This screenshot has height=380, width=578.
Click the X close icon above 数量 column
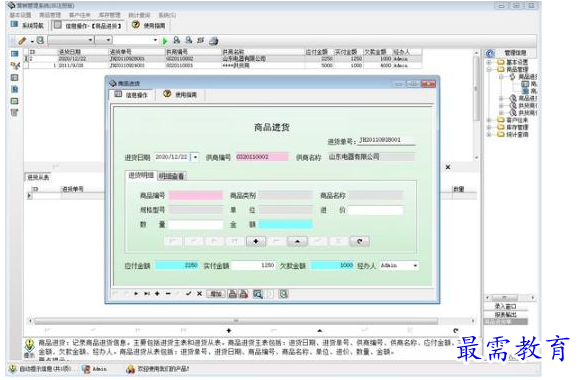tap(448, 167)
